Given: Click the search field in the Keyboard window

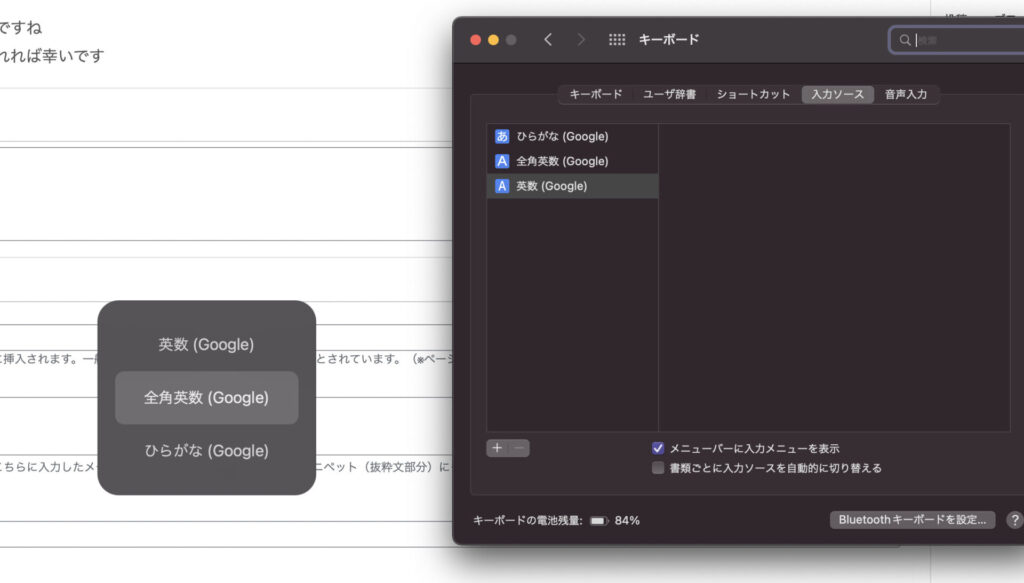Looking at the screenshot, I should pos(957,40).
